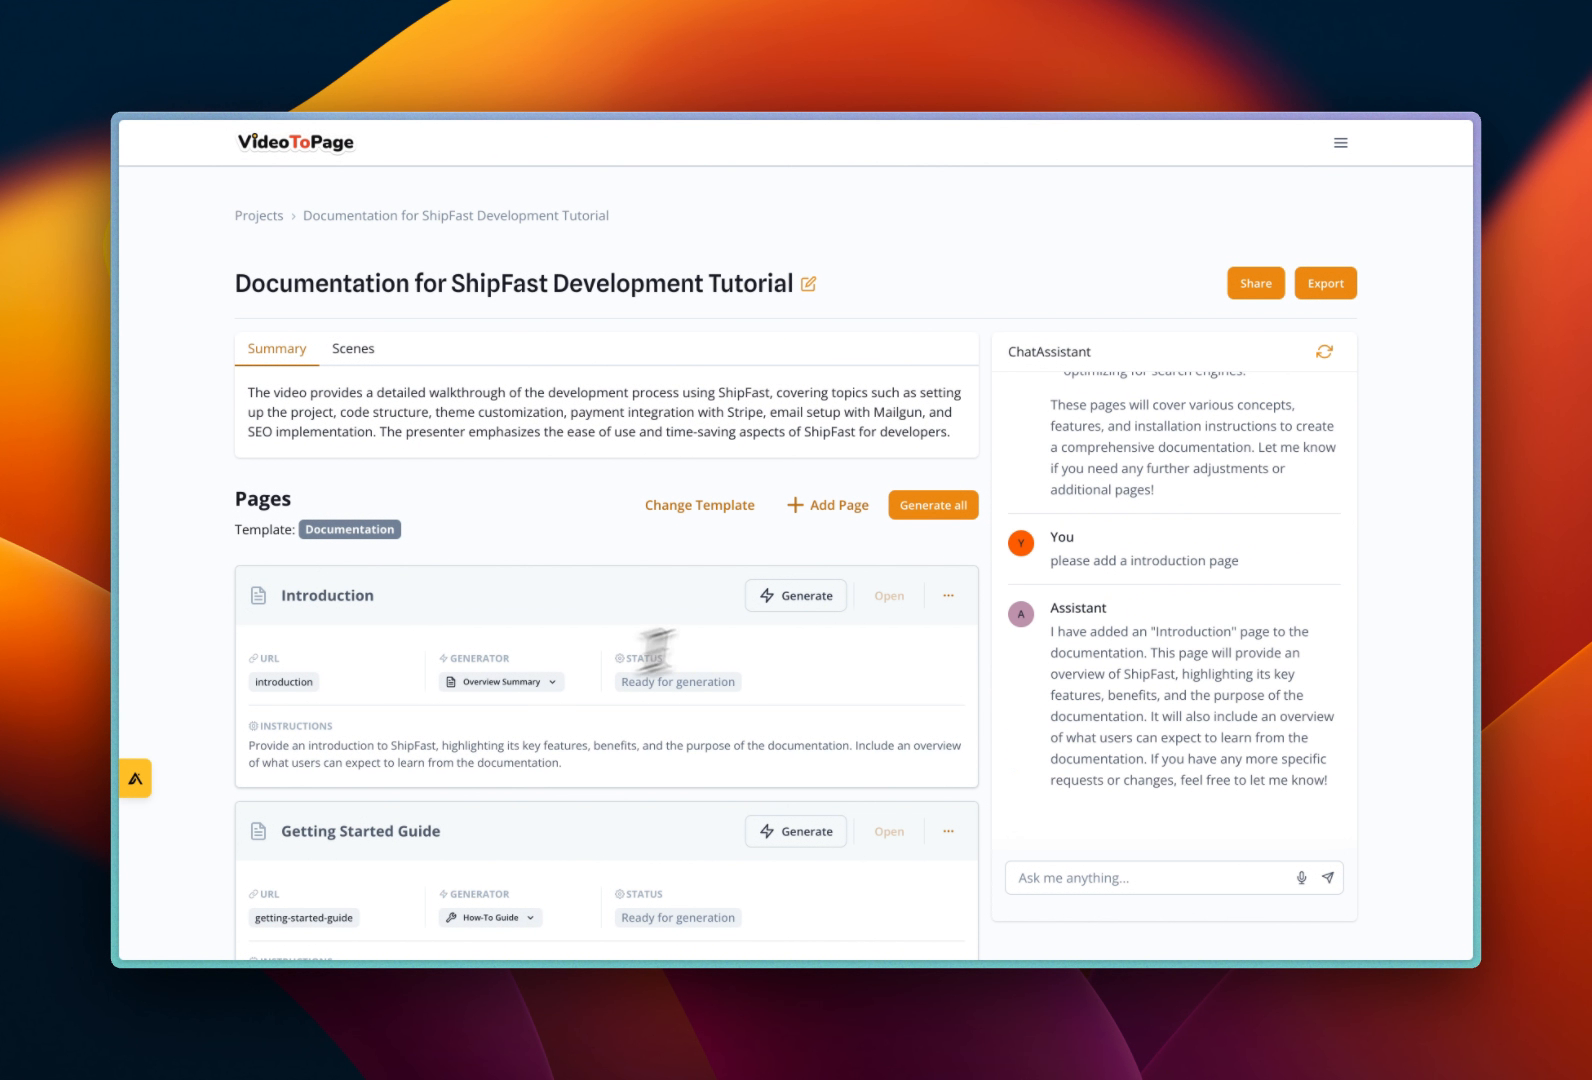Click the Documentation template badge
Image resolution: width=1592 pixels, height=1080 pixels.
(350, 530)
